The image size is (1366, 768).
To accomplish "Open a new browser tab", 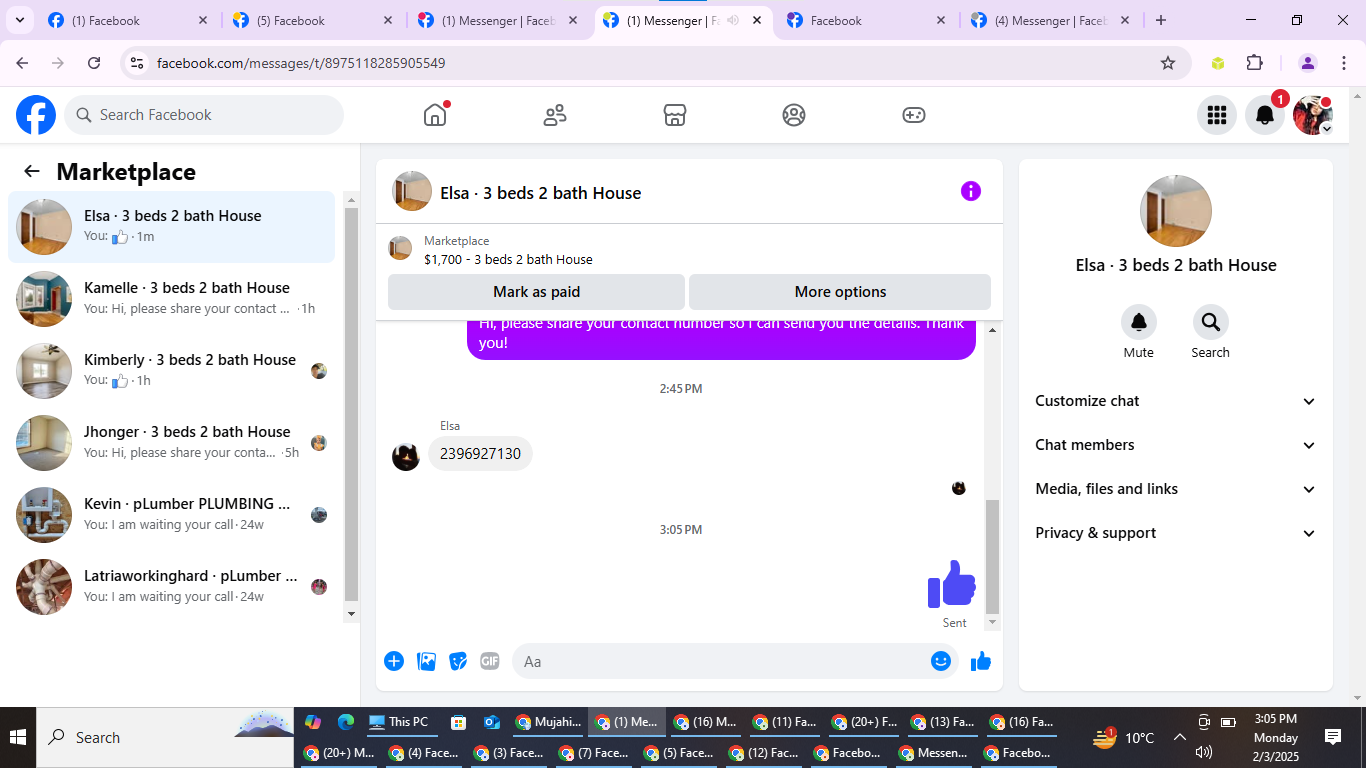I will [x=1160, y=20].
